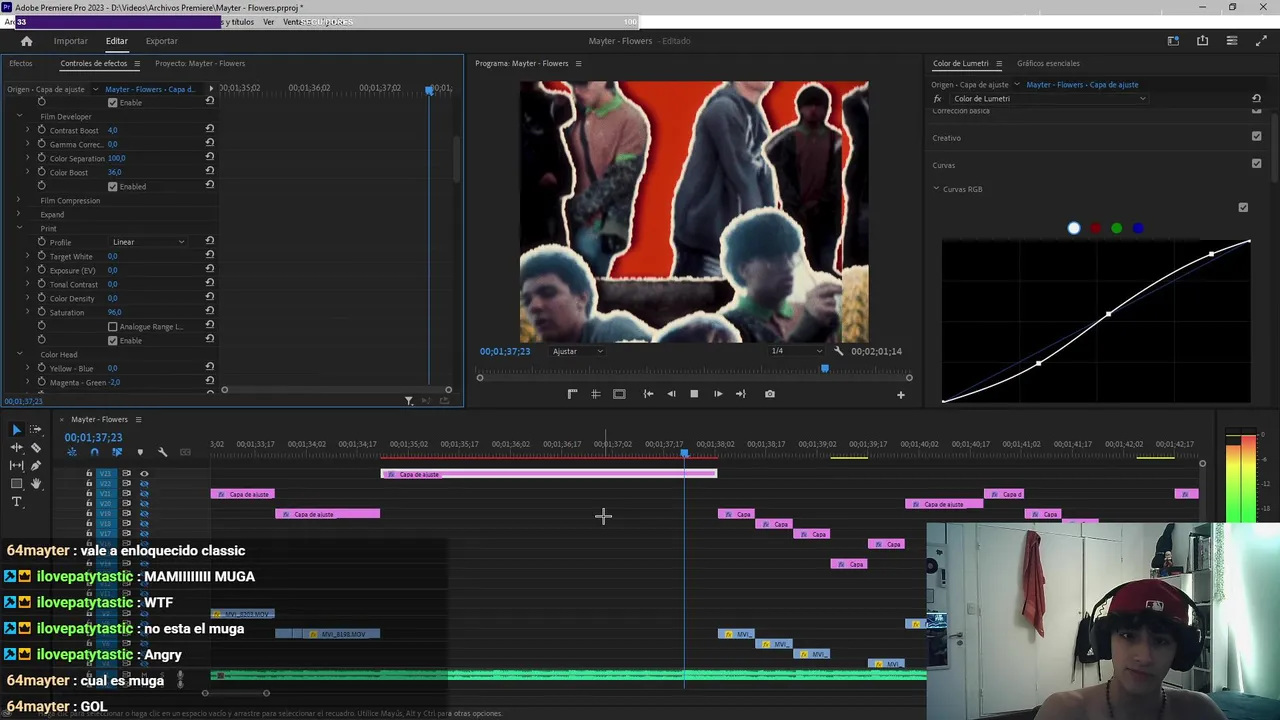Image resolution: width=1280 pixels, height=720 pixels.
Task: Check Analogue Range Limiter checkbox
Action: (x=113, y=326)
